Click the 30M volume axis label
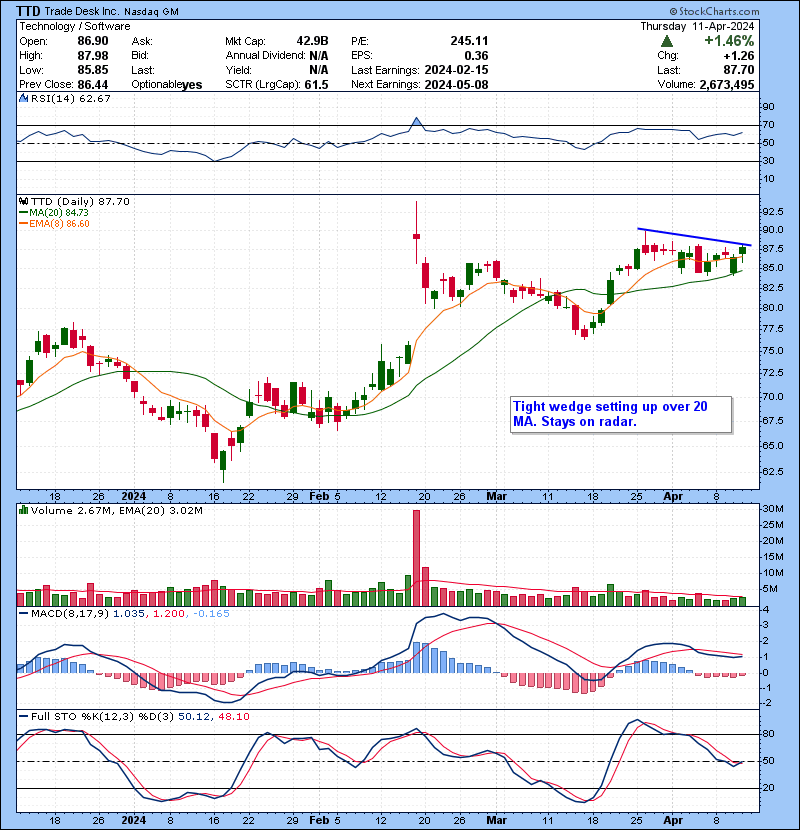Screen dimensions: 800x830 coord(772,509)
